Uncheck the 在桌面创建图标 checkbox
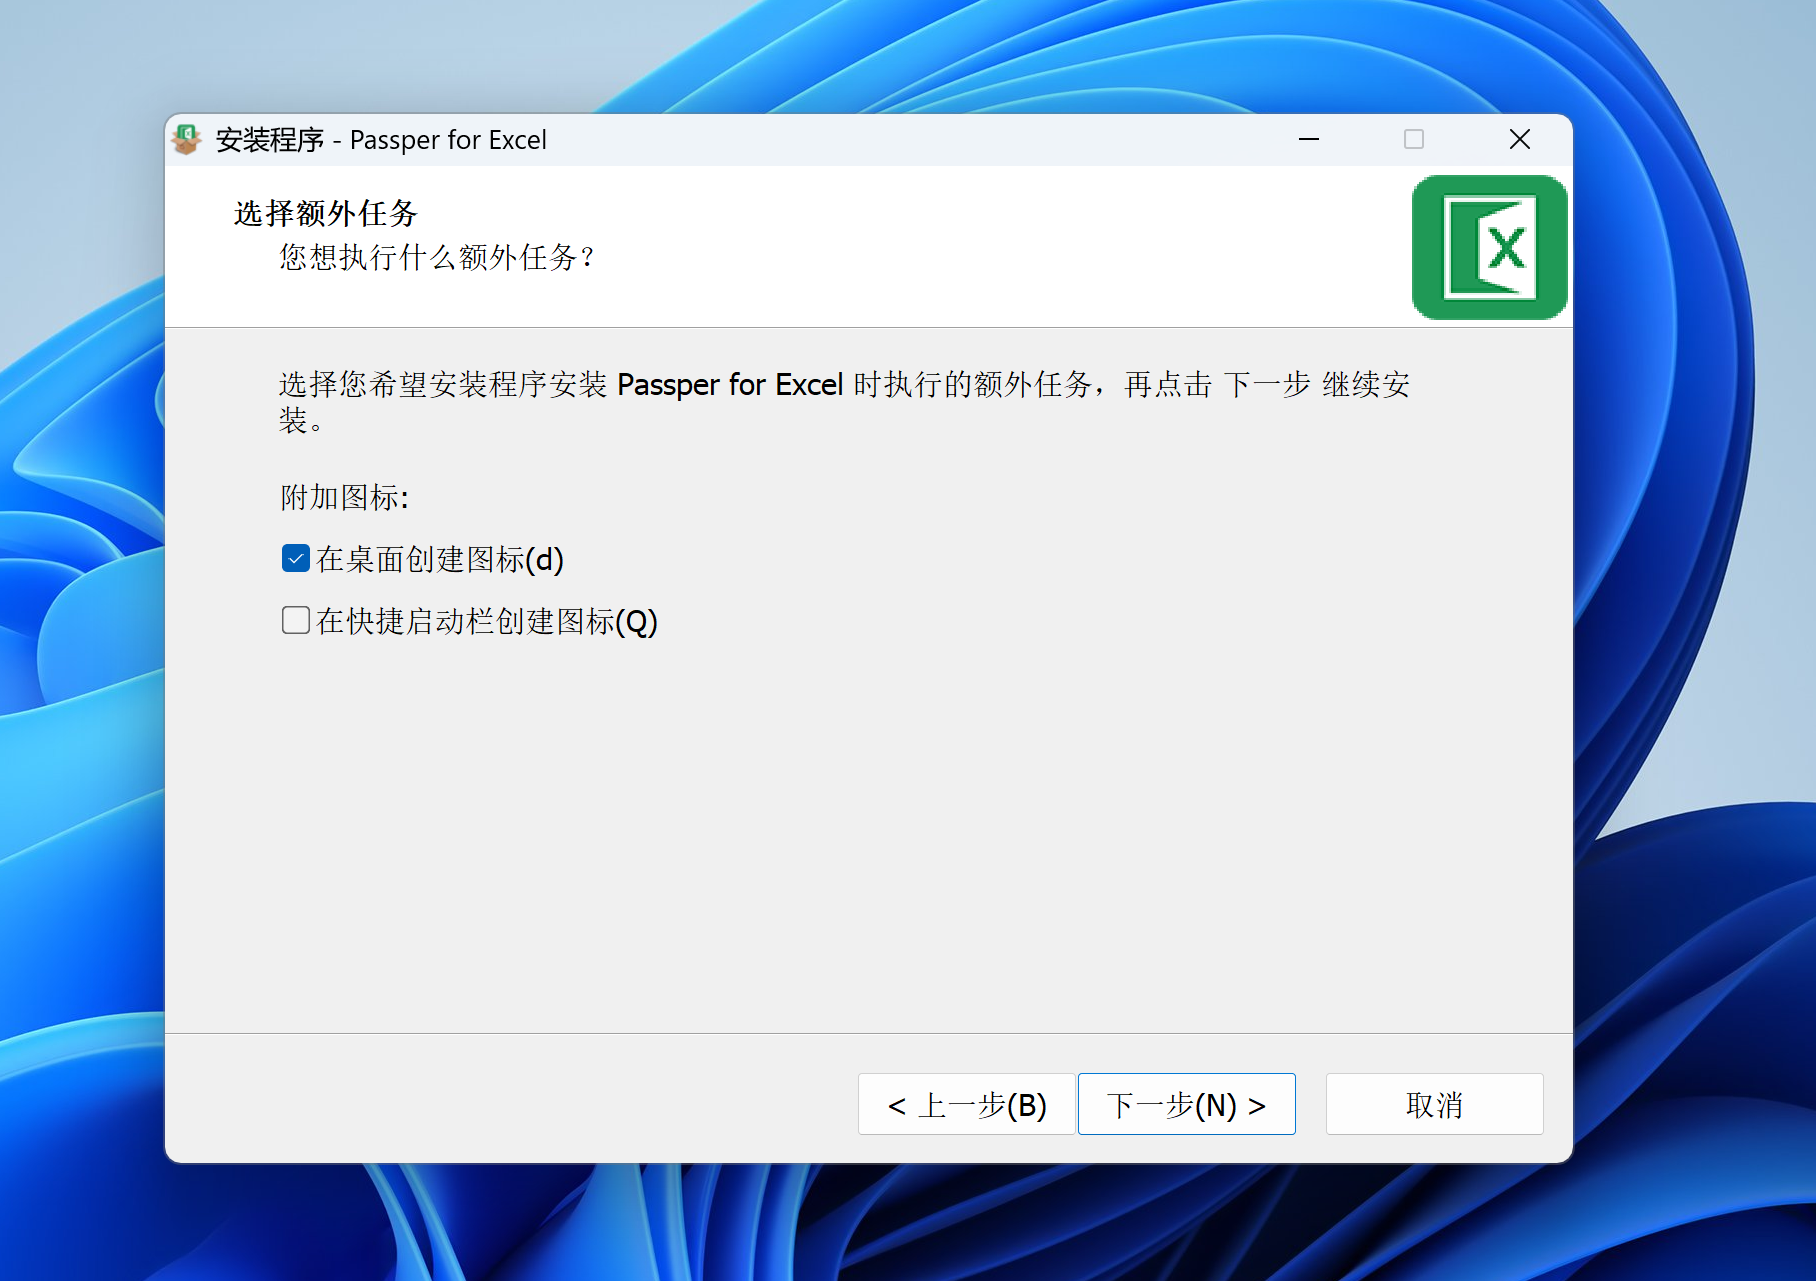Viewport: 1816px width, 1281px height. [x=296, y=559]
